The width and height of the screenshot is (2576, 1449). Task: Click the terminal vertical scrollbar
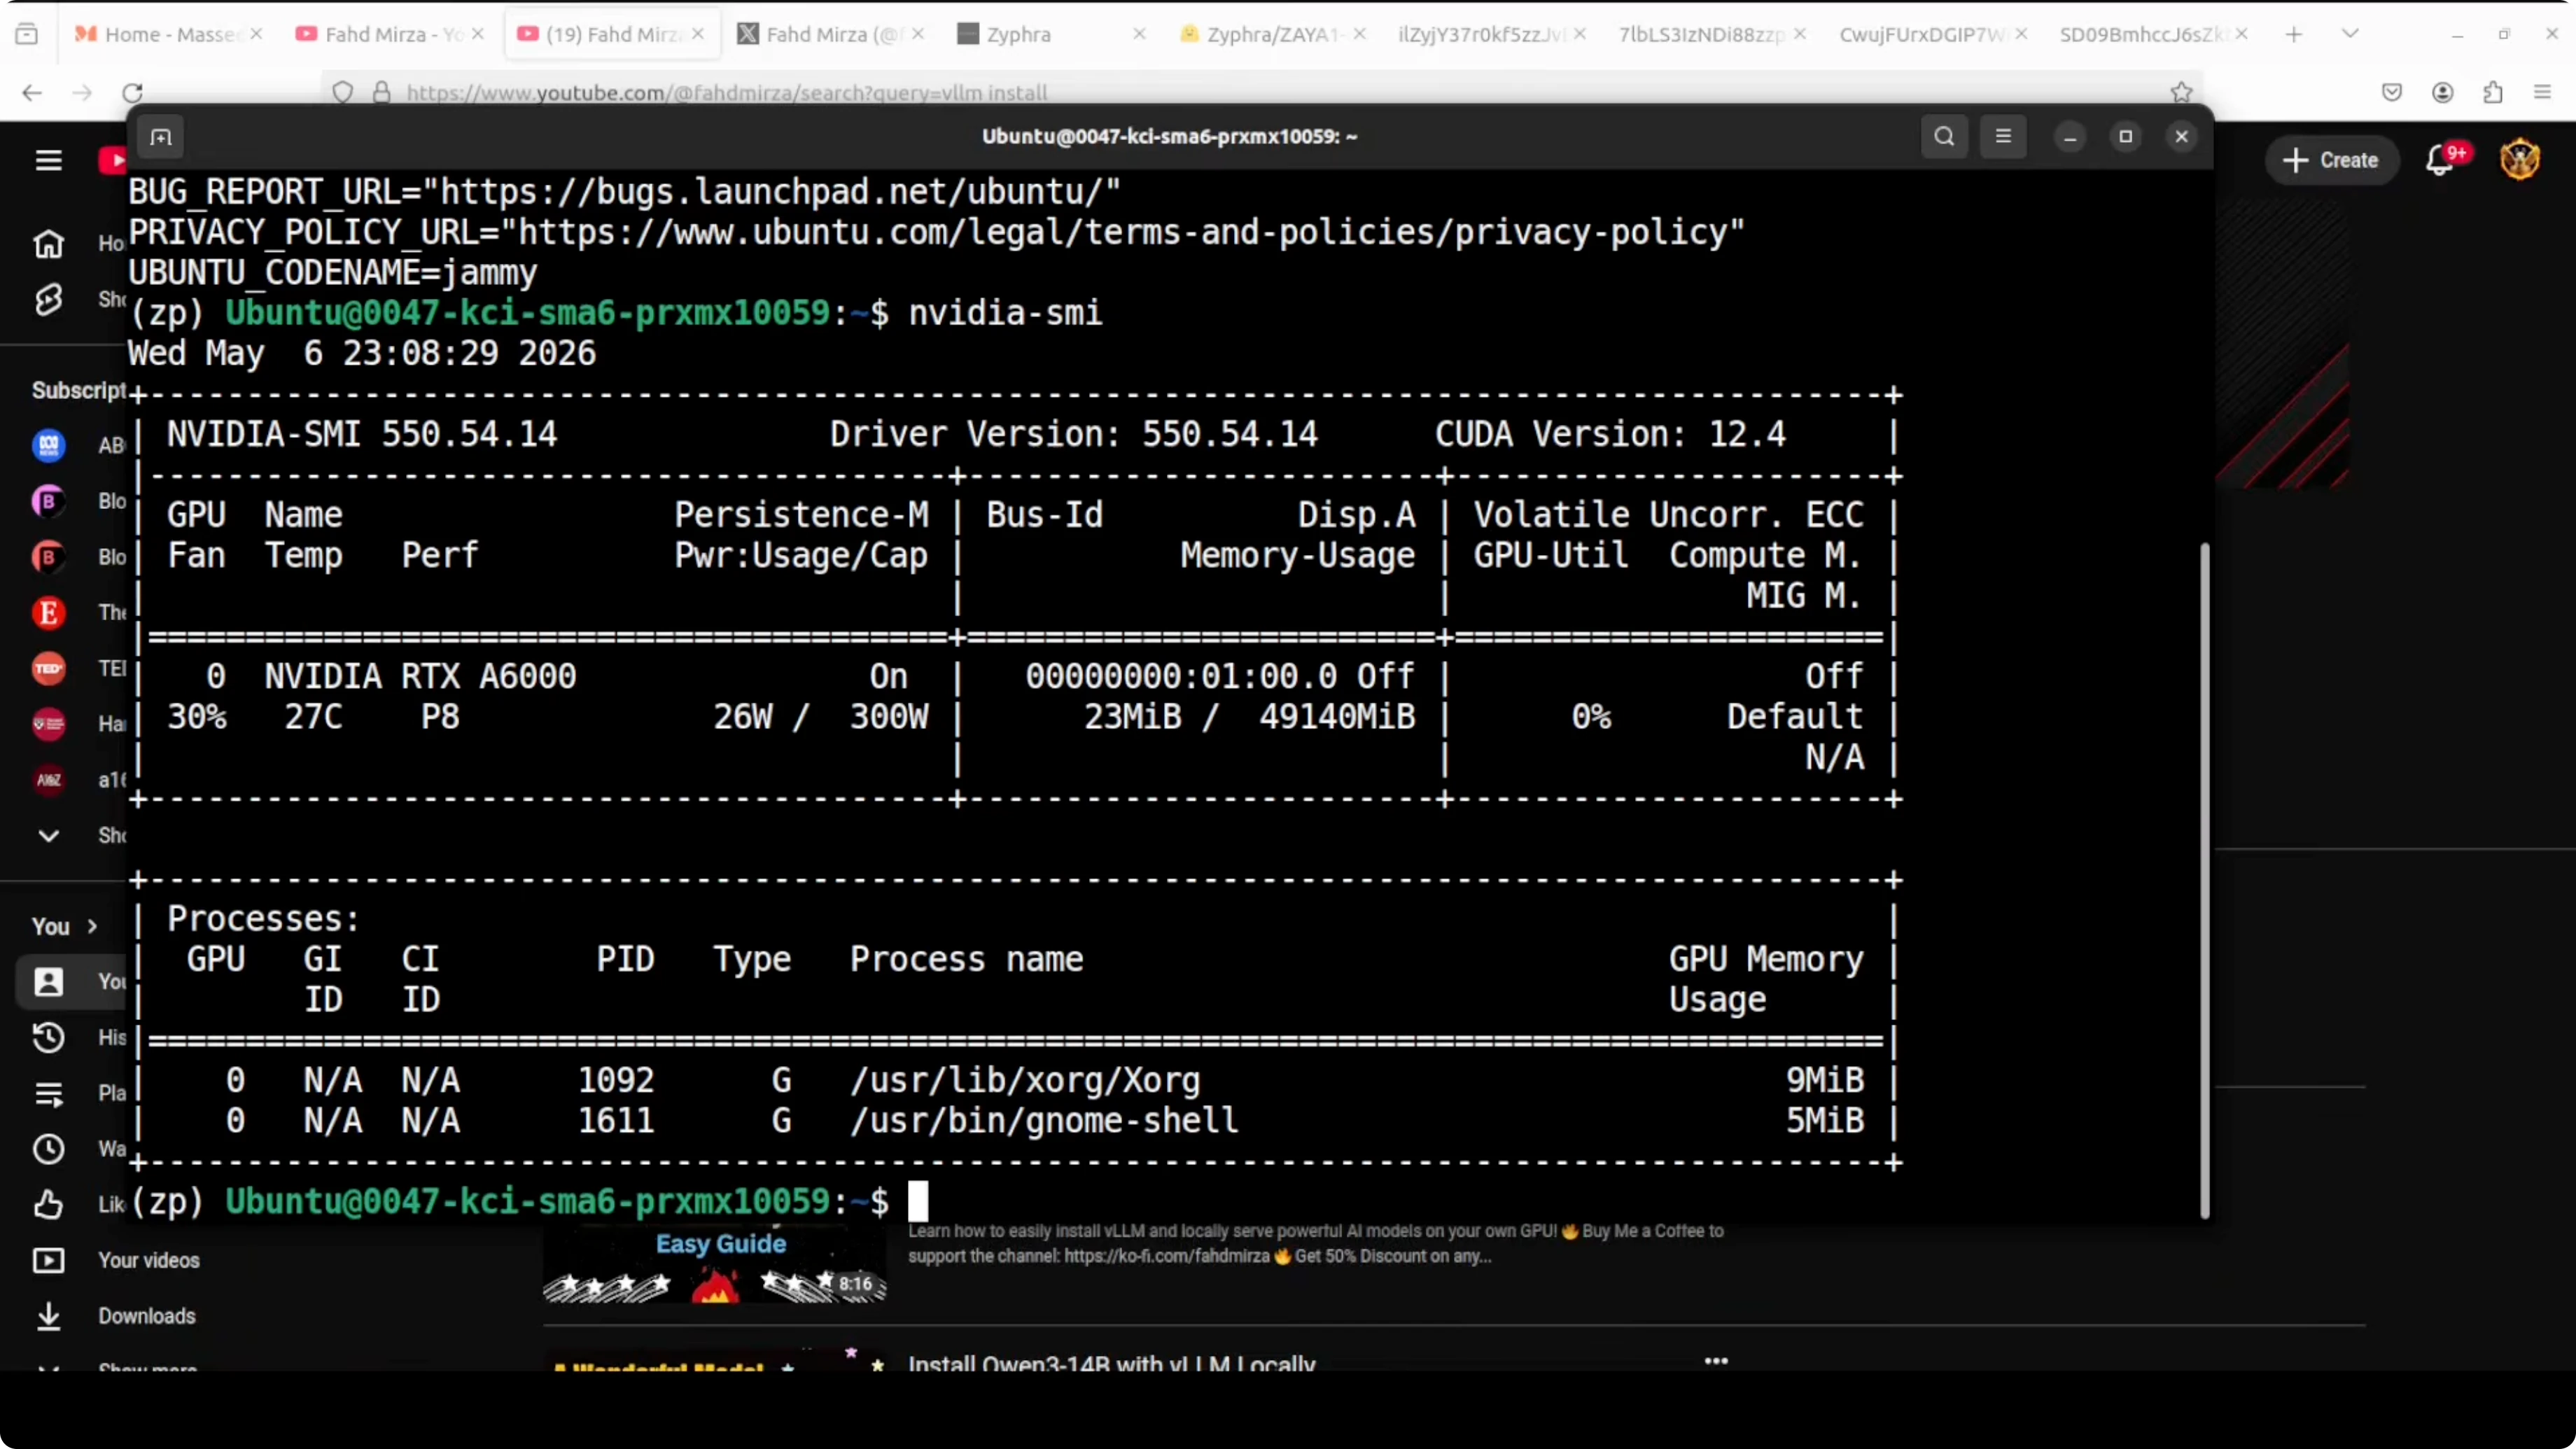(x=2204, y=880)
